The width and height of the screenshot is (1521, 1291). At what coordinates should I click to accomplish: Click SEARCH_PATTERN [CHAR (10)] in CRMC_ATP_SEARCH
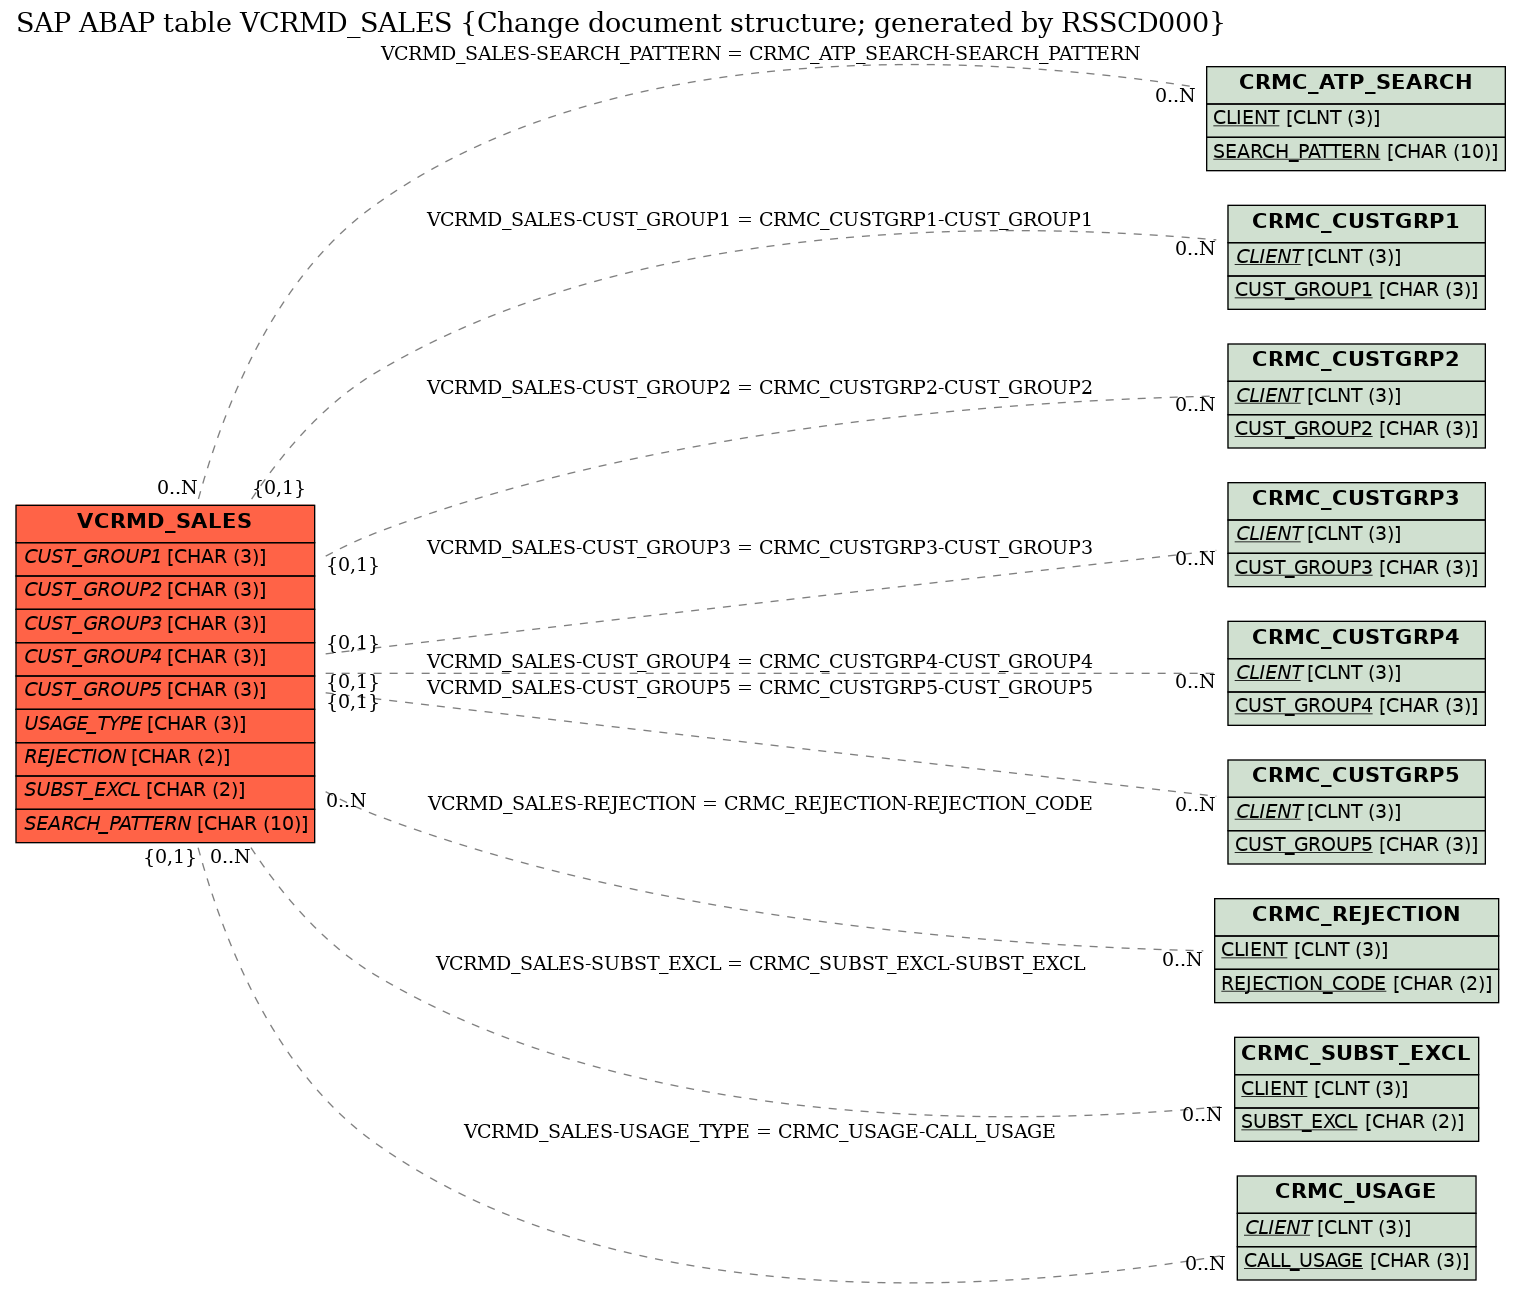(1355, 152)
